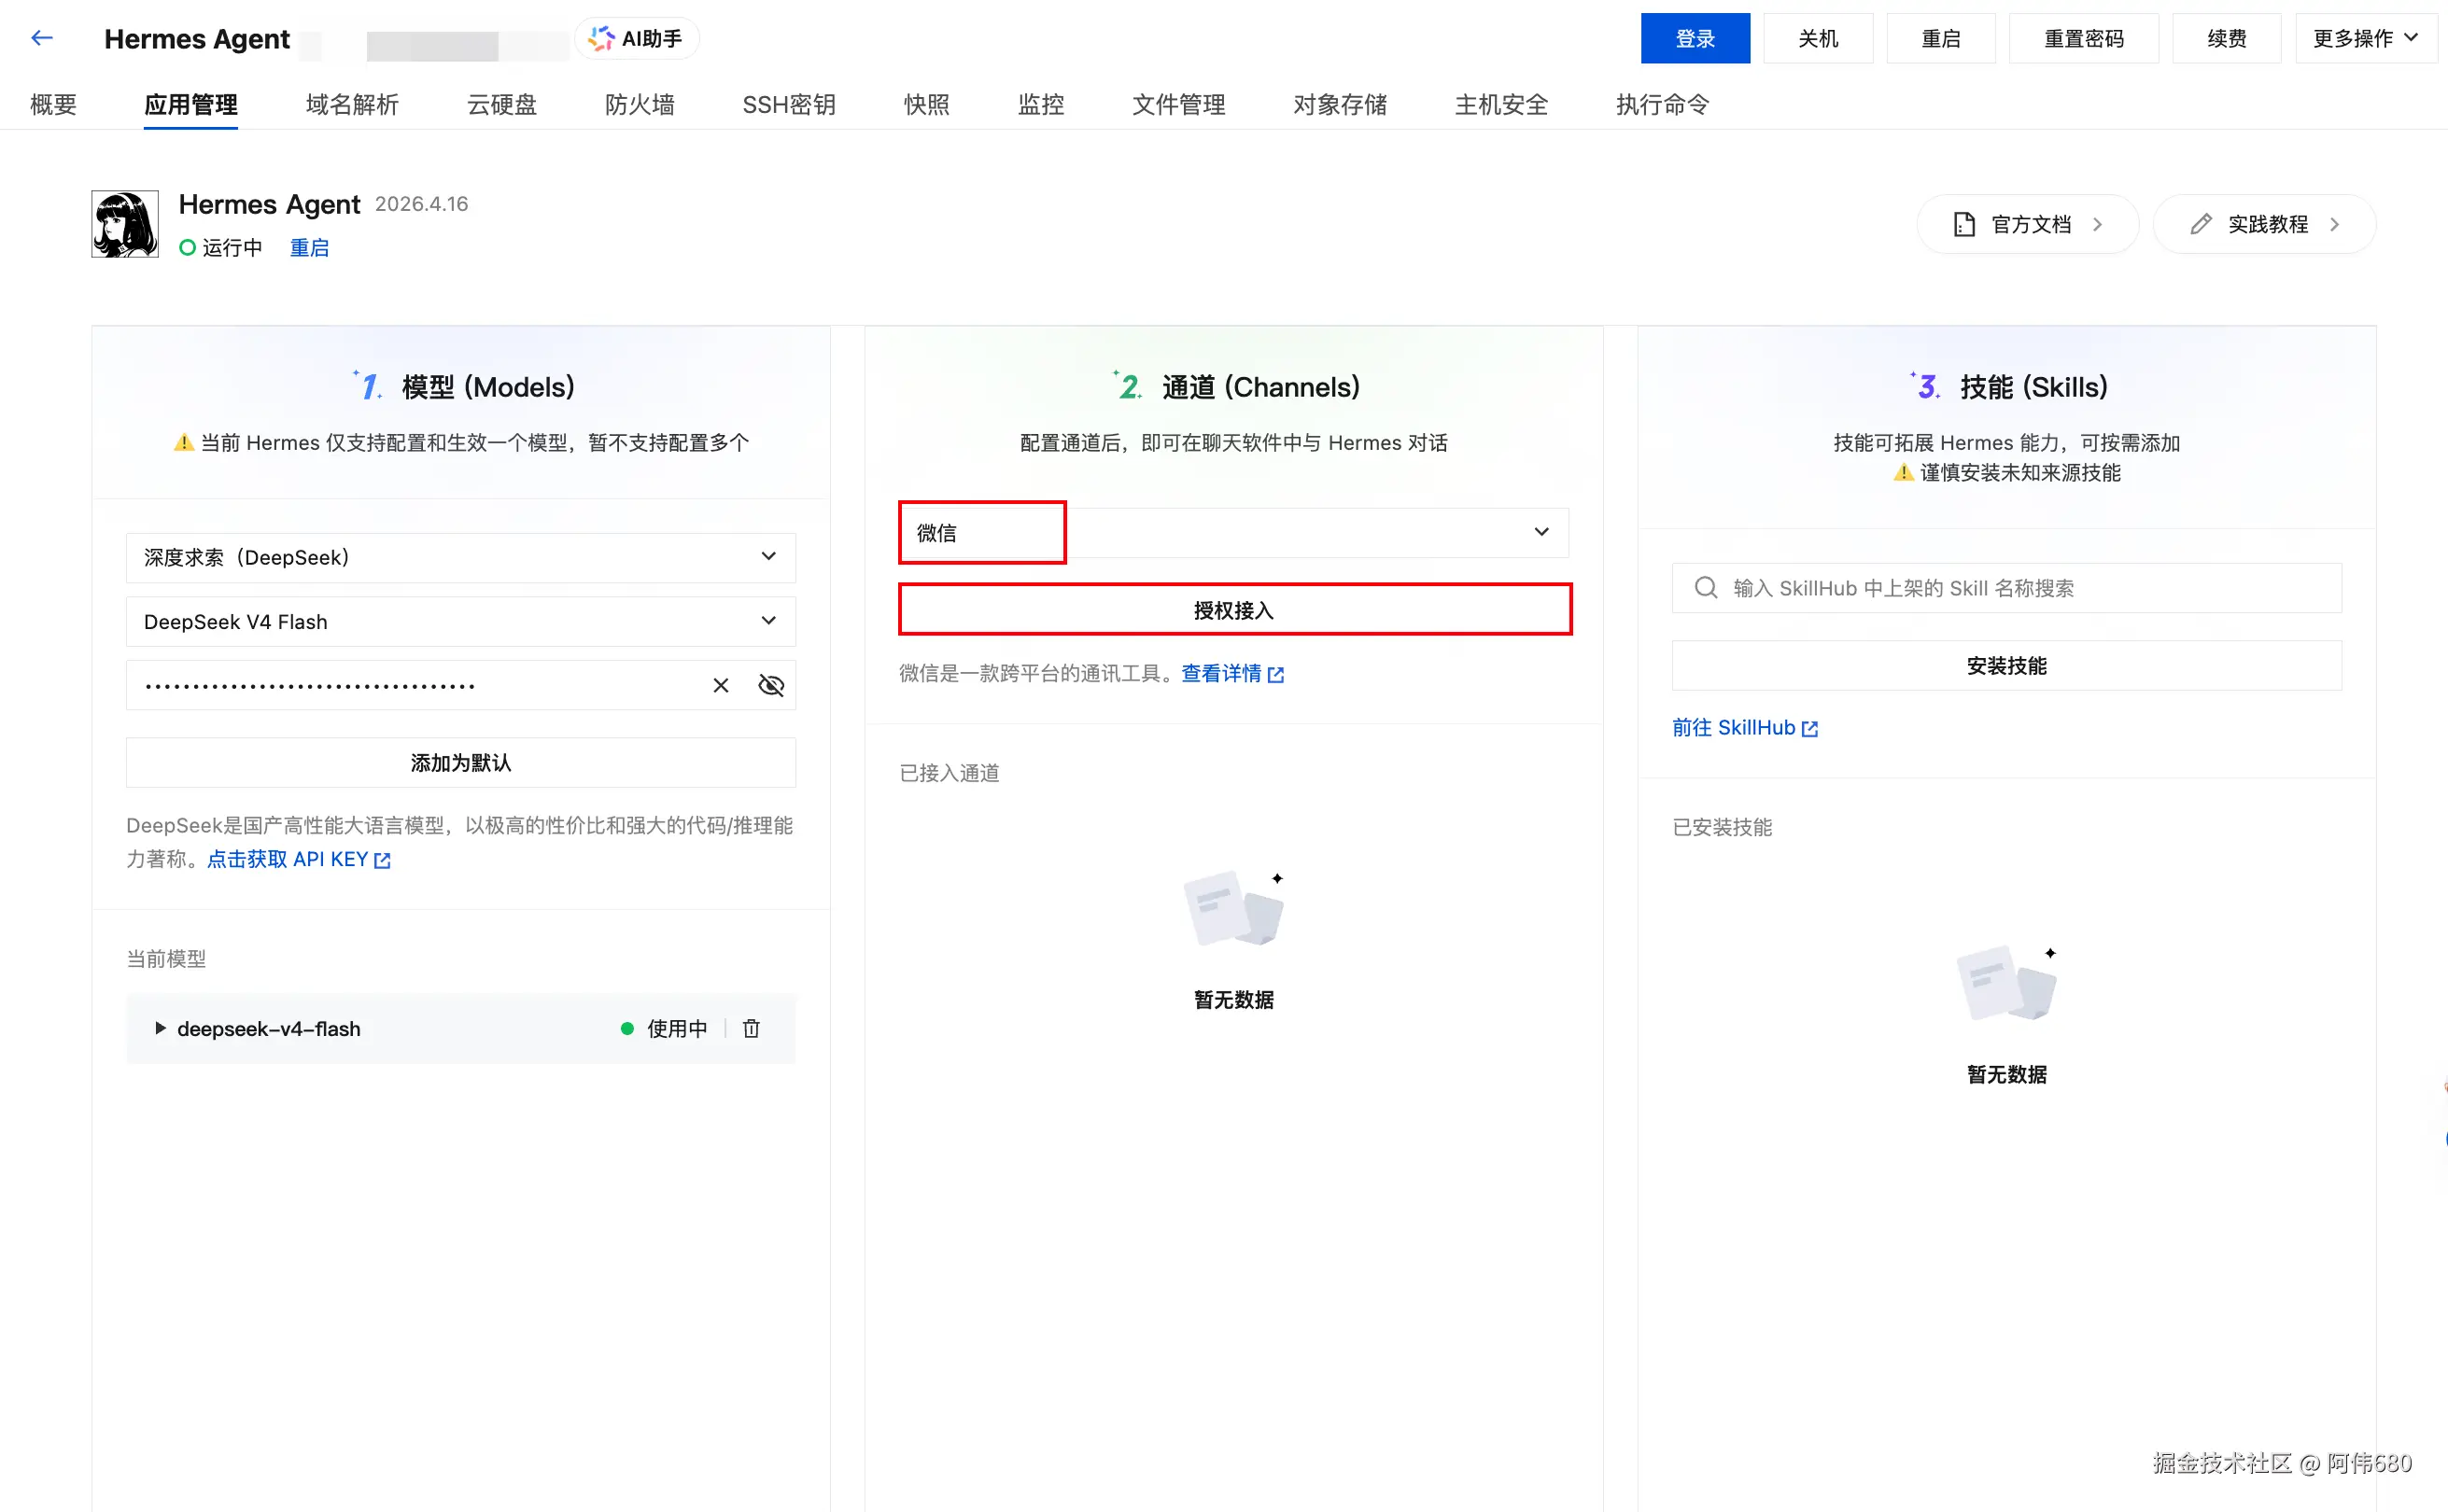Open the 监控 tab
Screen dimensions: 2448x1512
[x=1041, y=104]
